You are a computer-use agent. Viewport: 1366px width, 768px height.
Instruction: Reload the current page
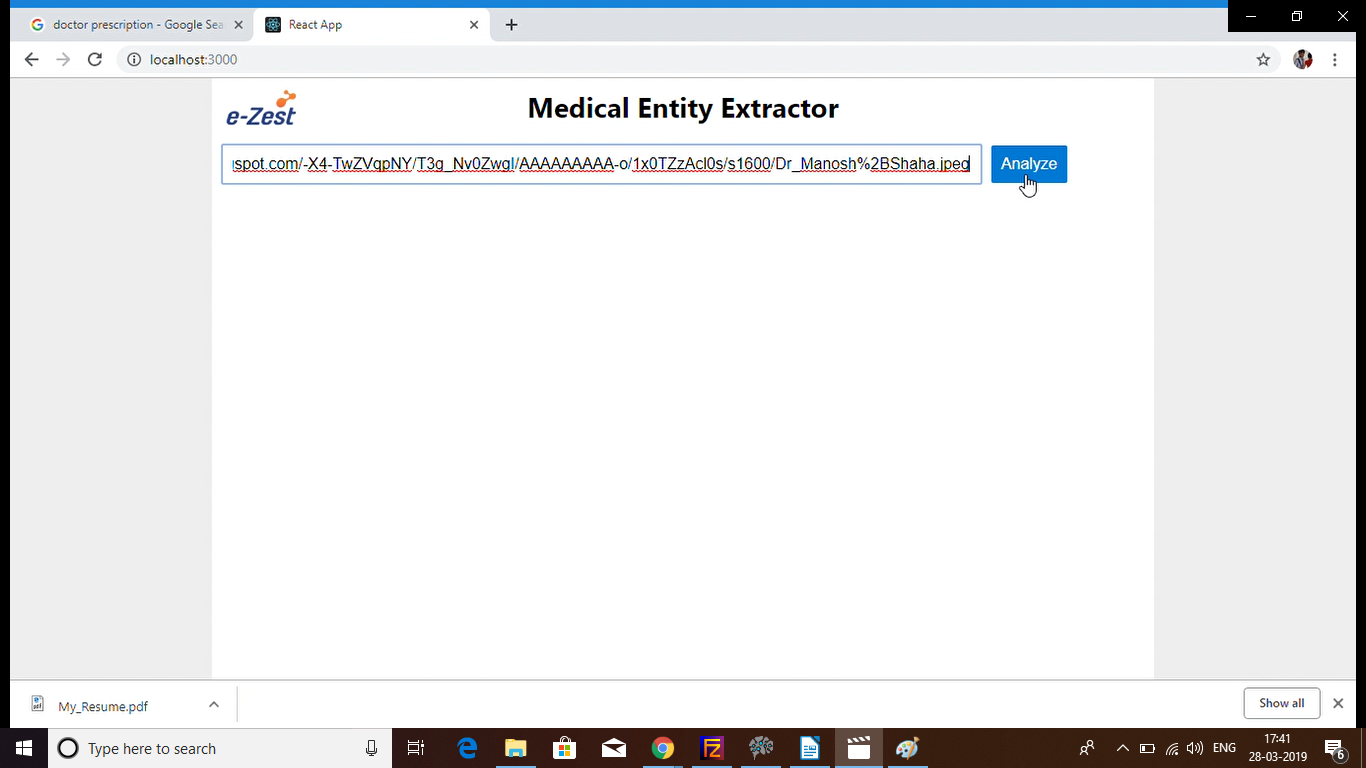point(95,60)
